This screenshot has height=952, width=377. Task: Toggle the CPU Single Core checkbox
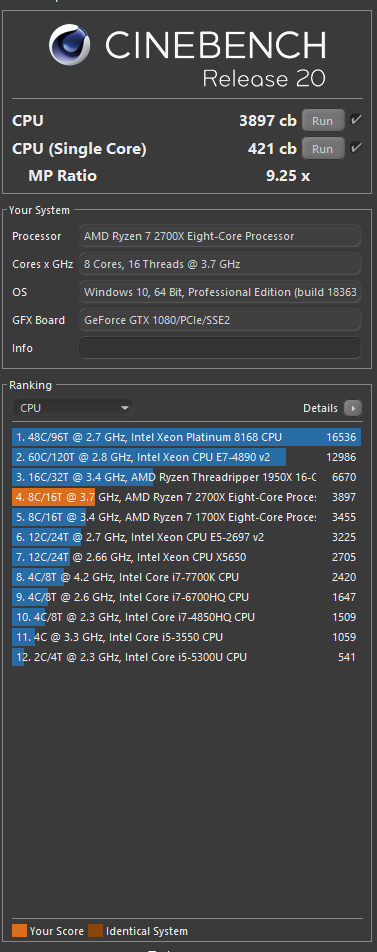pyautogui.click(x=356, y=148)
